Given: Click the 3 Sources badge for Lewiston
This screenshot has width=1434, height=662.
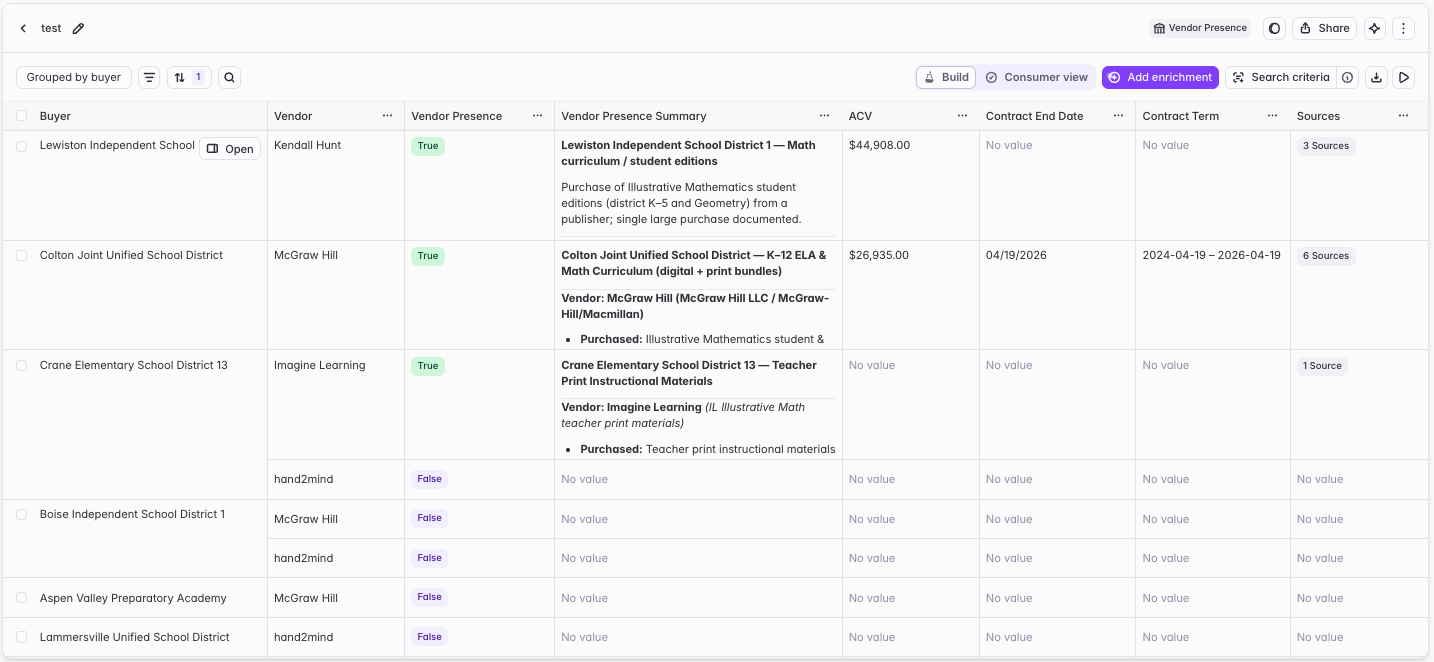Looking at the screenshot, I should click(1326, 146).
